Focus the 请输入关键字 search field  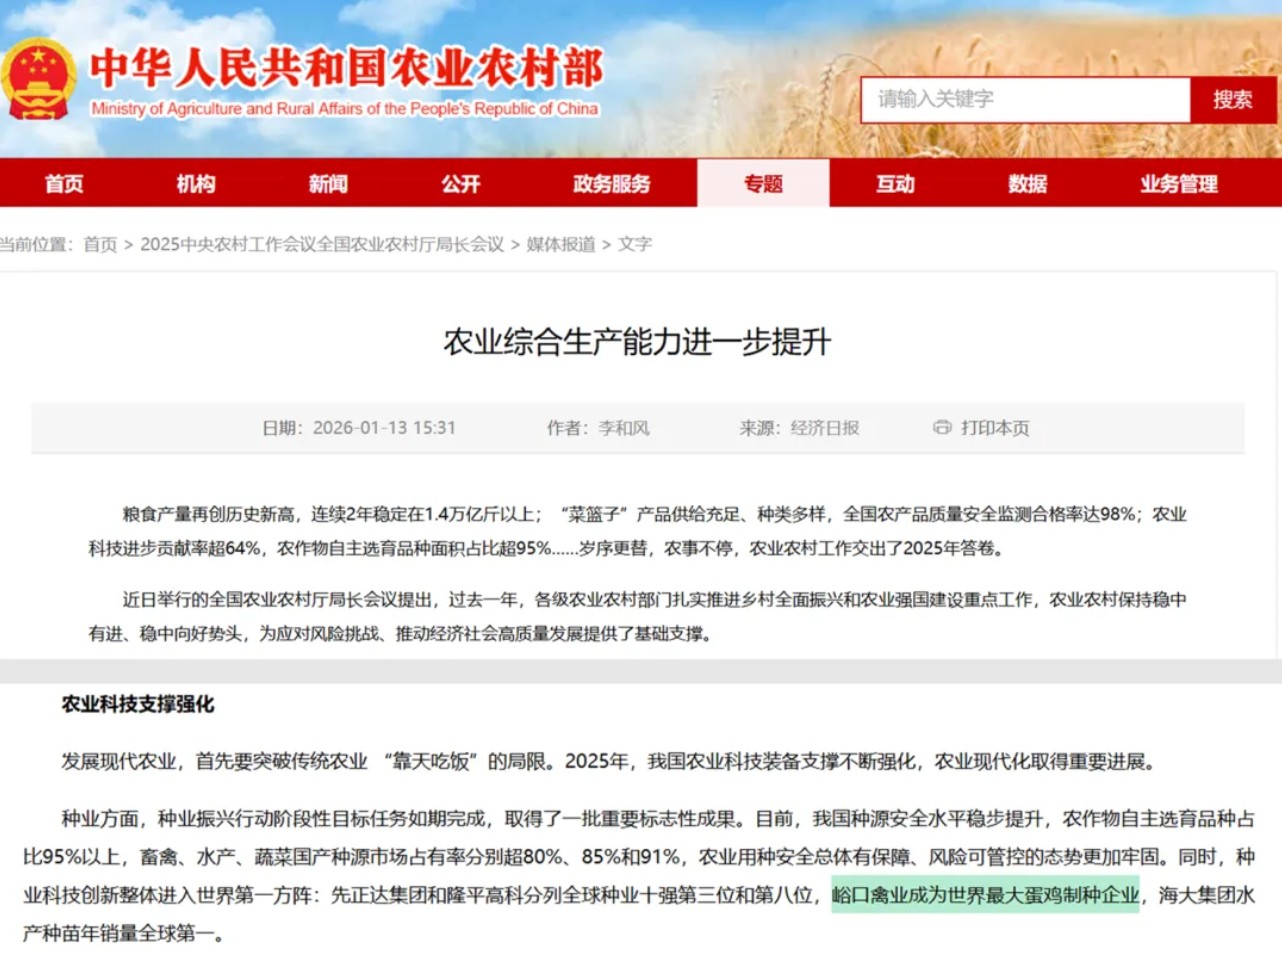pyautogui.click(x=1024, y=99)
